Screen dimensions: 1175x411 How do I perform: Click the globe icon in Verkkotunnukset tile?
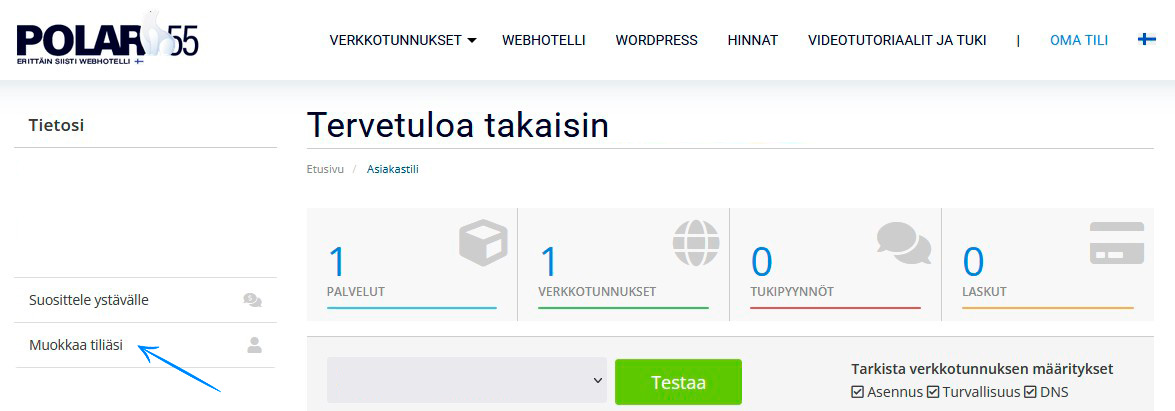[x=695, y=243]
